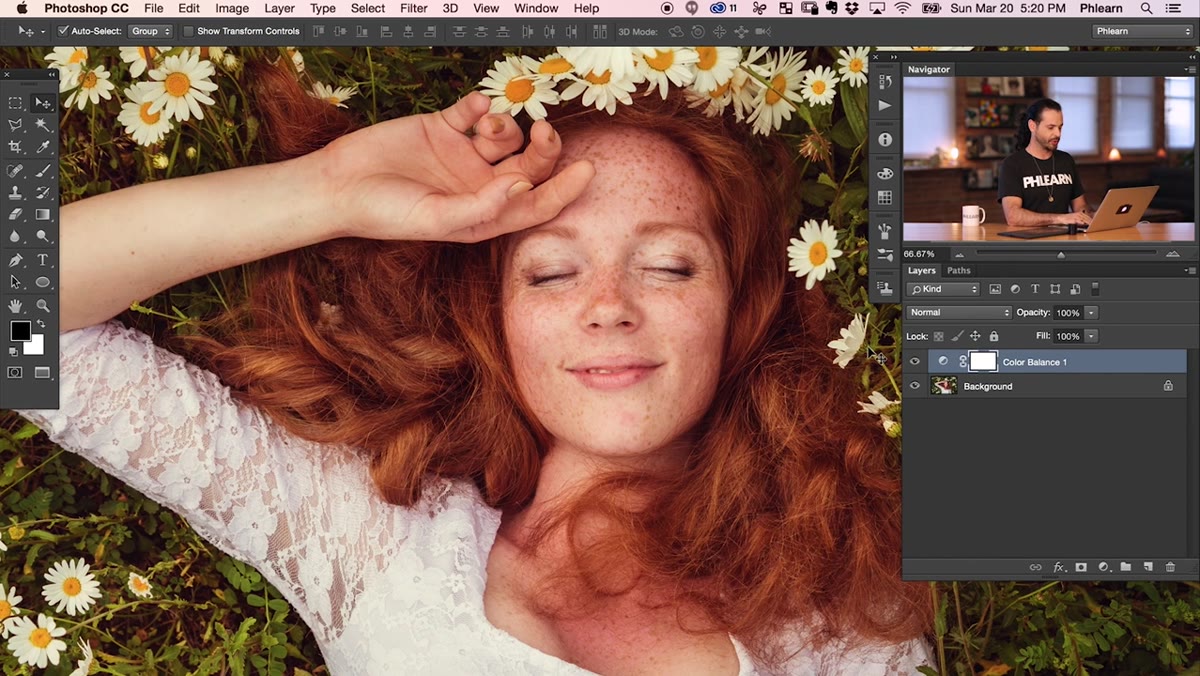This screenshot has width=1200, height=676.
Task: Select the History Brush tool
Action: point(43,193)
